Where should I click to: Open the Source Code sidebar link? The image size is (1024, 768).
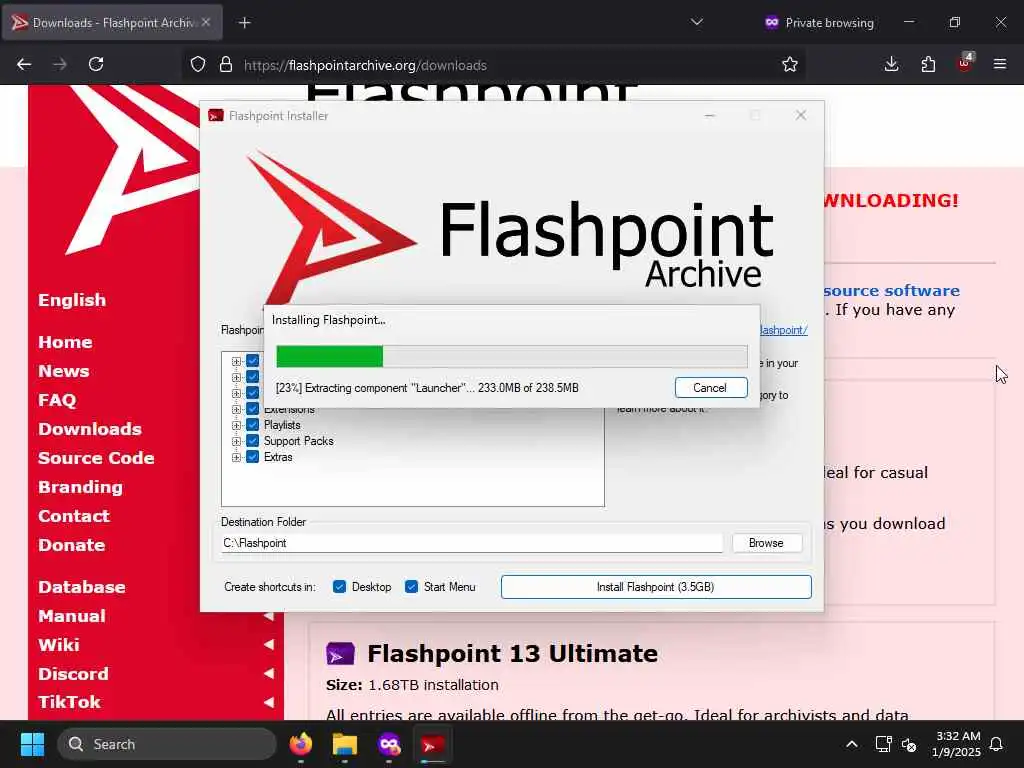(96, 458)
